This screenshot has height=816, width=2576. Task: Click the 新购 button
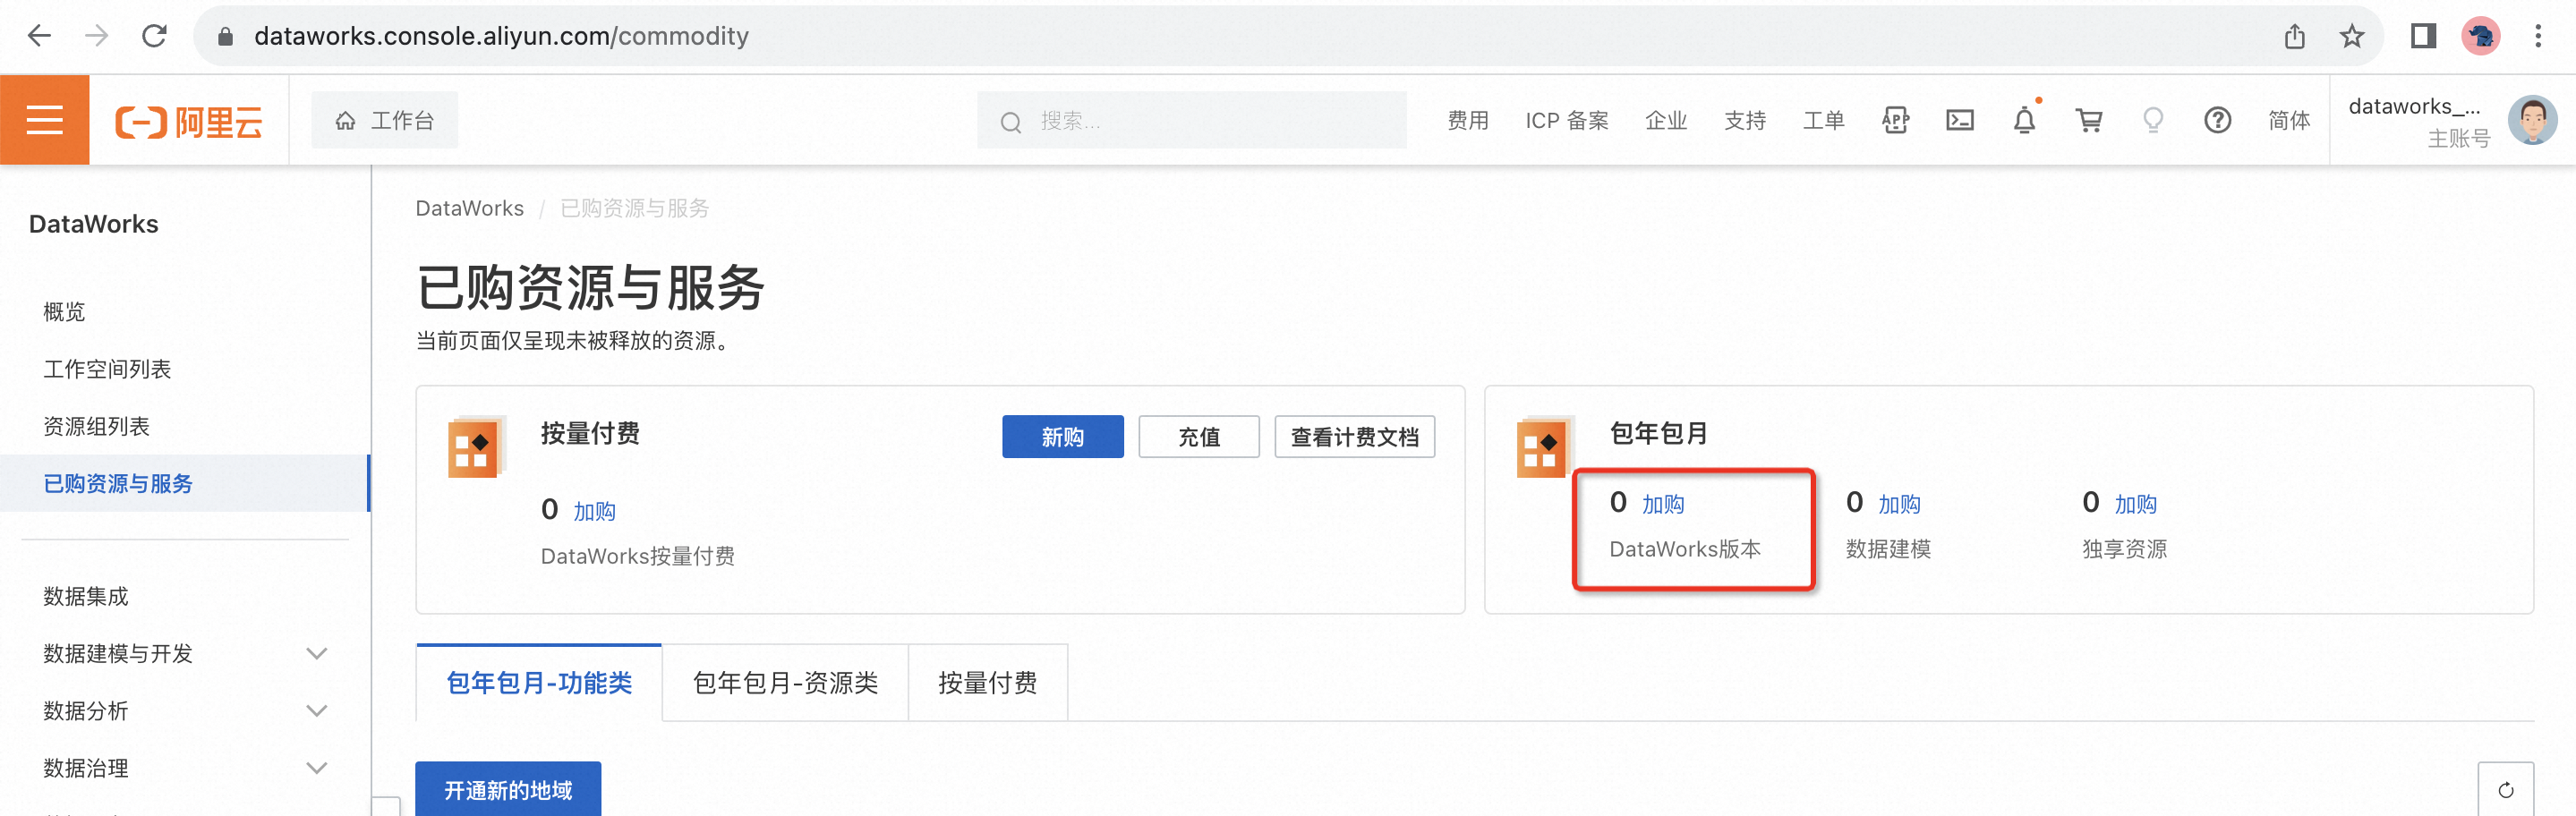click(1062, 436)
